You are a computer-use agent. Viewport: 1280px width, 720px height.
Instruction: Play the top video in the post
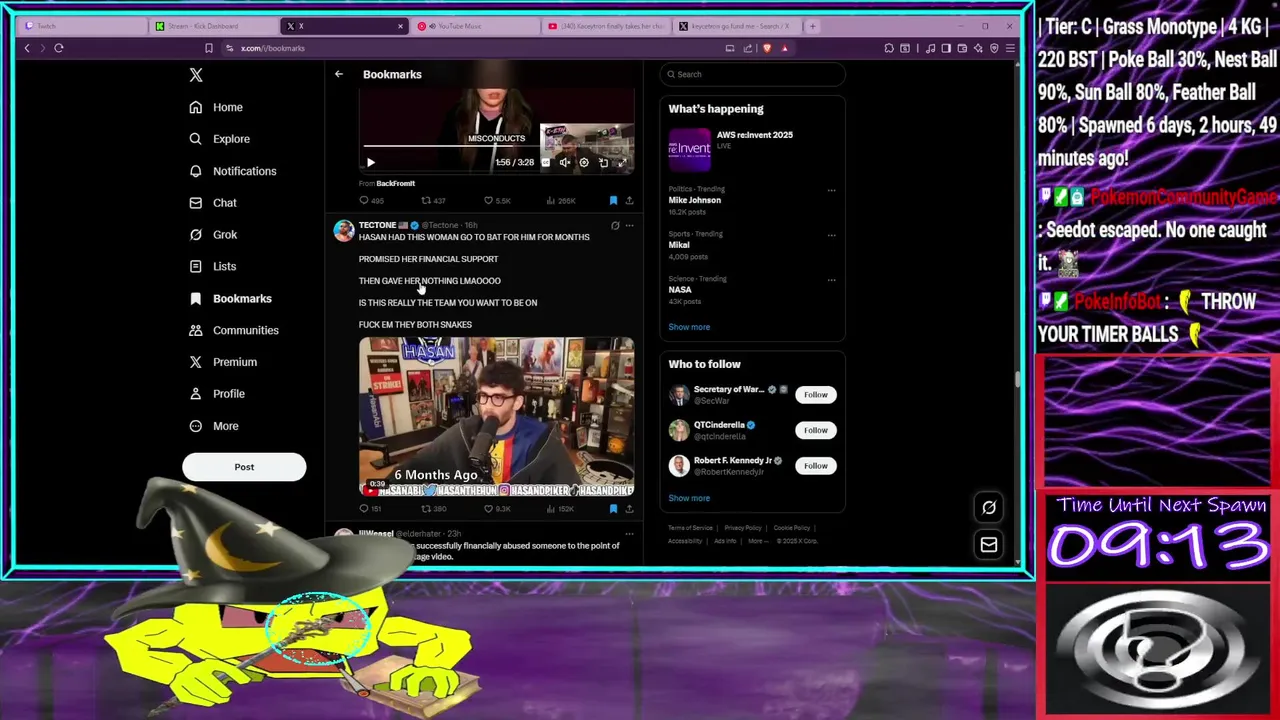pos(370,162)
